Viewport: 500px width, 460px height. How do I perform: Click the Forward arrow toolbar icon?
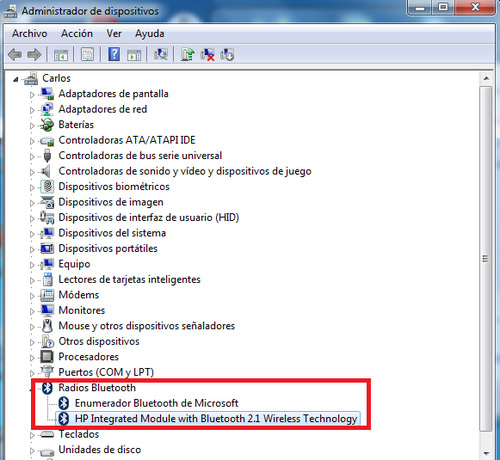[34, 54]
